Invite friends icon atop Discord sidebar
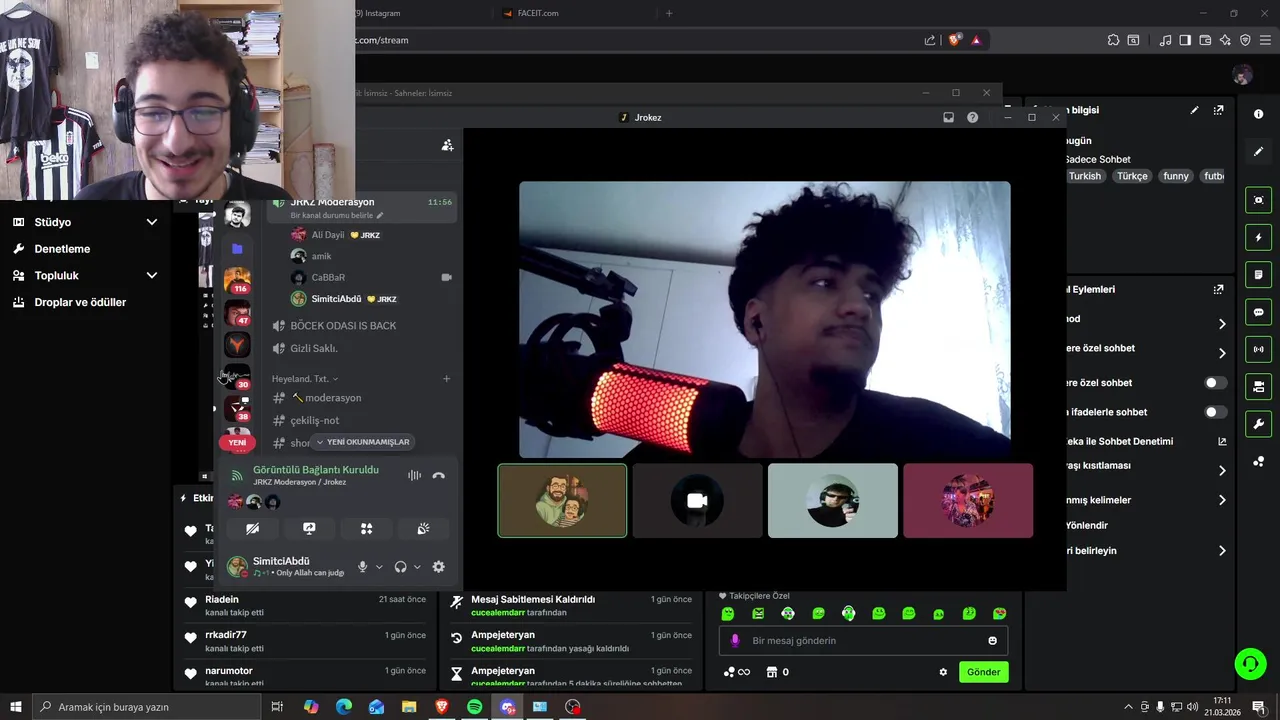The image size is (1280, 720). 447,145
